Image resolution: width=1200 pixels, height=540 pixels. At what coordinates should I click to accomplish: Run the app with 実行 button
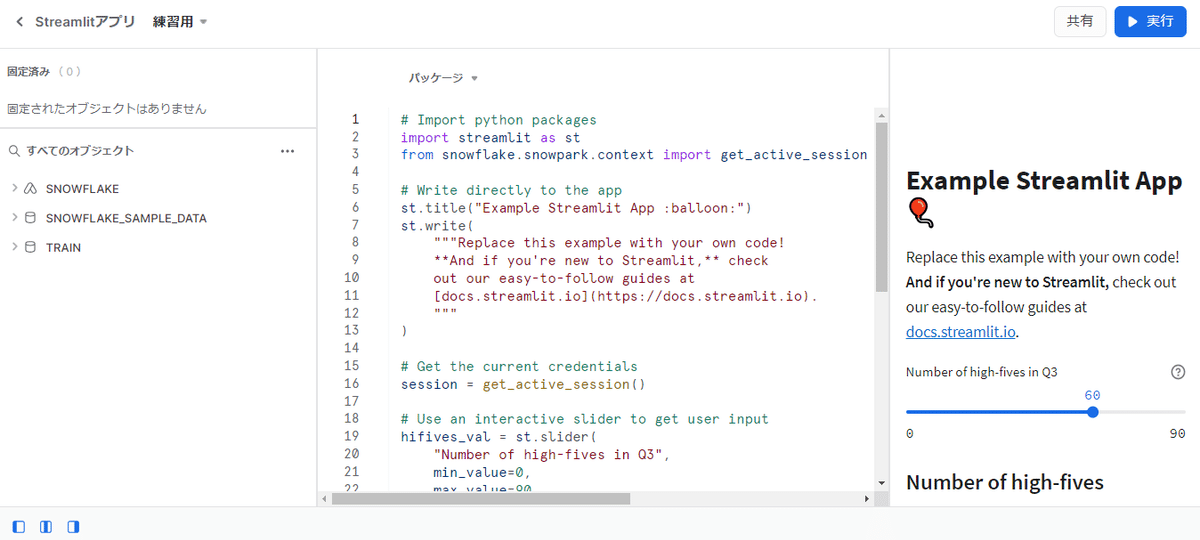1150,21
